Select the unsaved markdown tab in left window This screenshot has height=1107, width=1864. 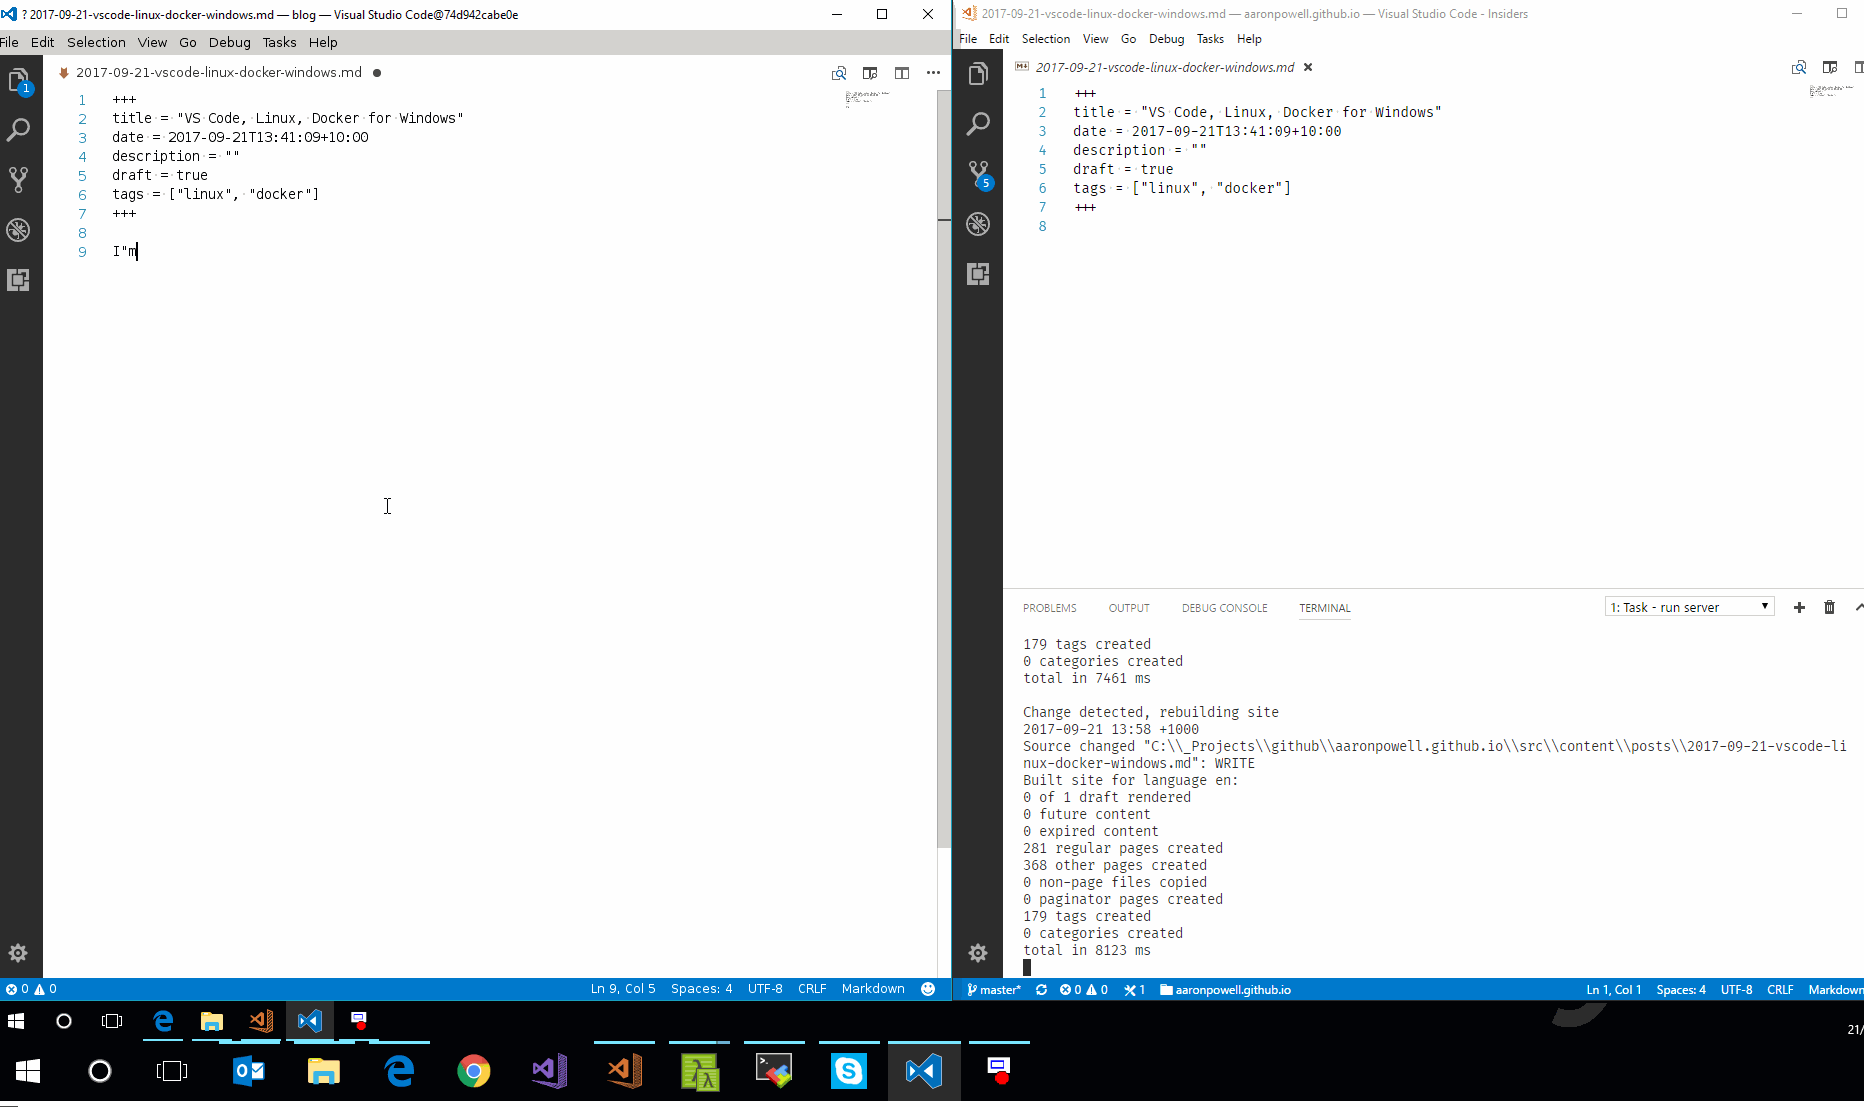coord(220,73)
